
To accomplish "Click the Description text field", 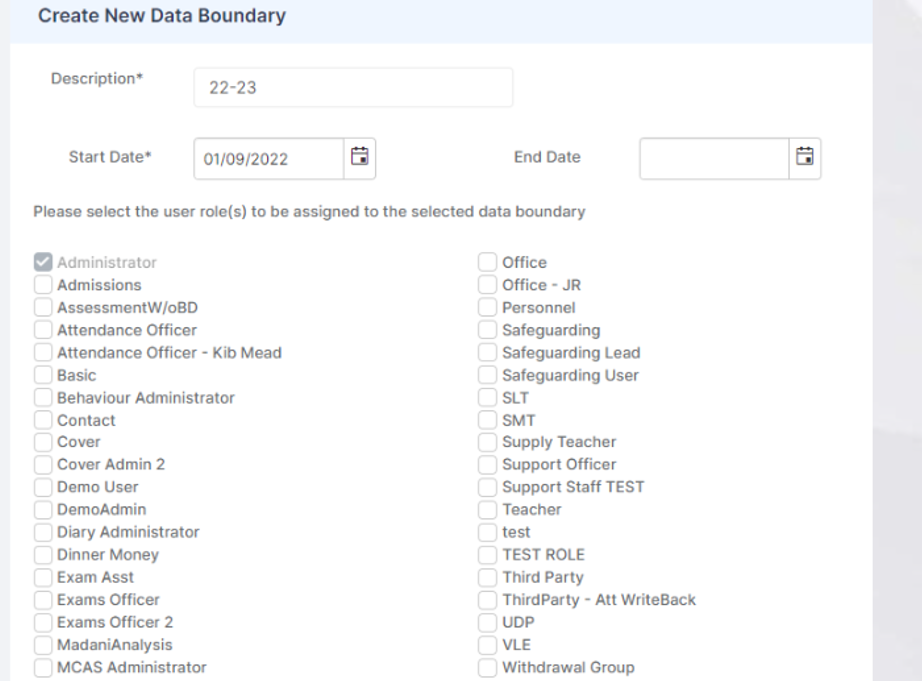I will 352,87.
